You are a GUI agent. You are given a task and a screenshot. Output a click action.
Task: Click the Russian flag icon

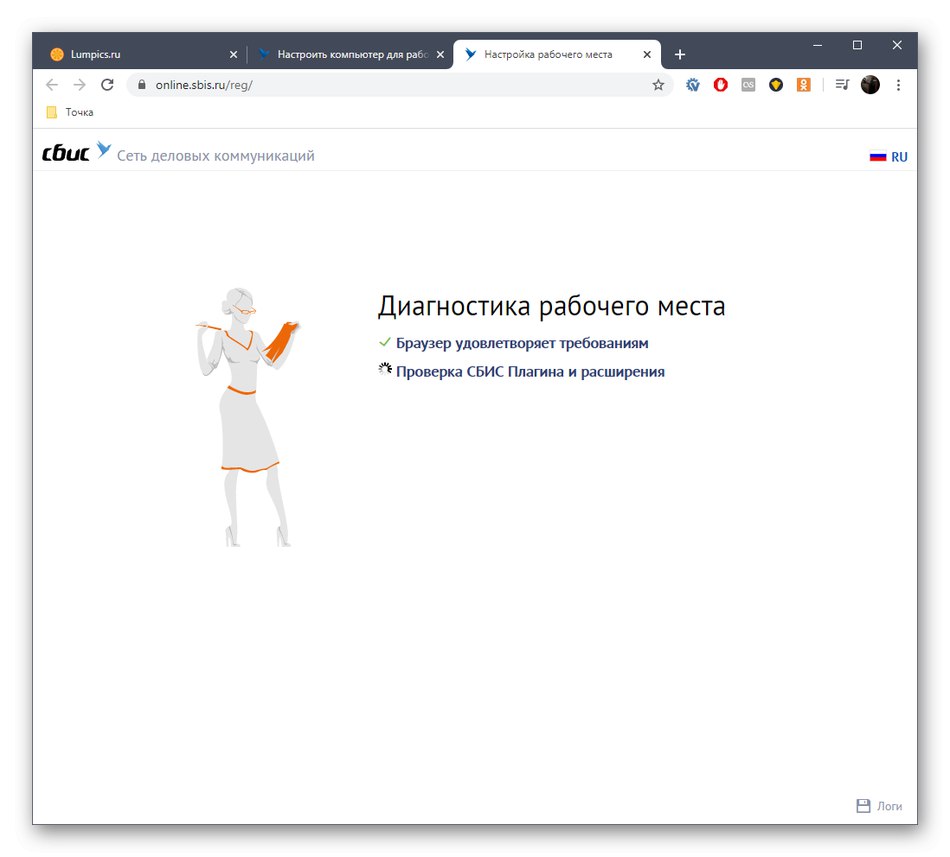(878, 156)
